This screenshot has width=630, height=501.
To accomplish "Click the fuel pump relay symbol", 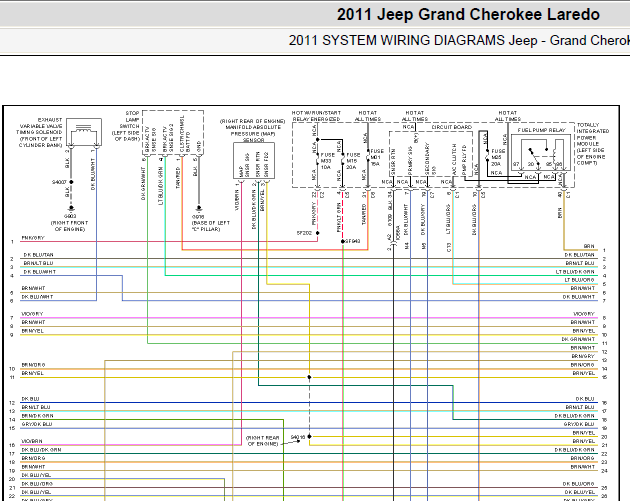I will [545, 154].
